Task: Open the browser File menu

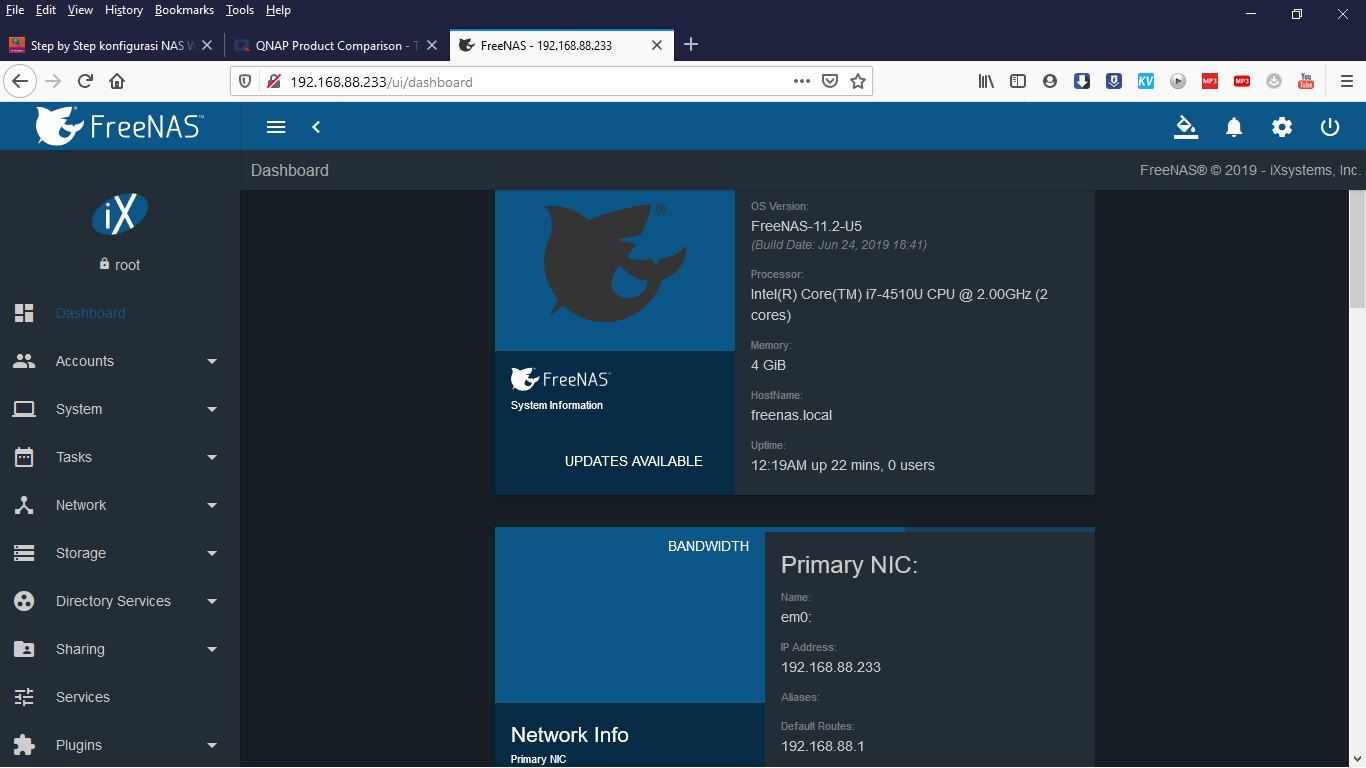Action: 15,10
